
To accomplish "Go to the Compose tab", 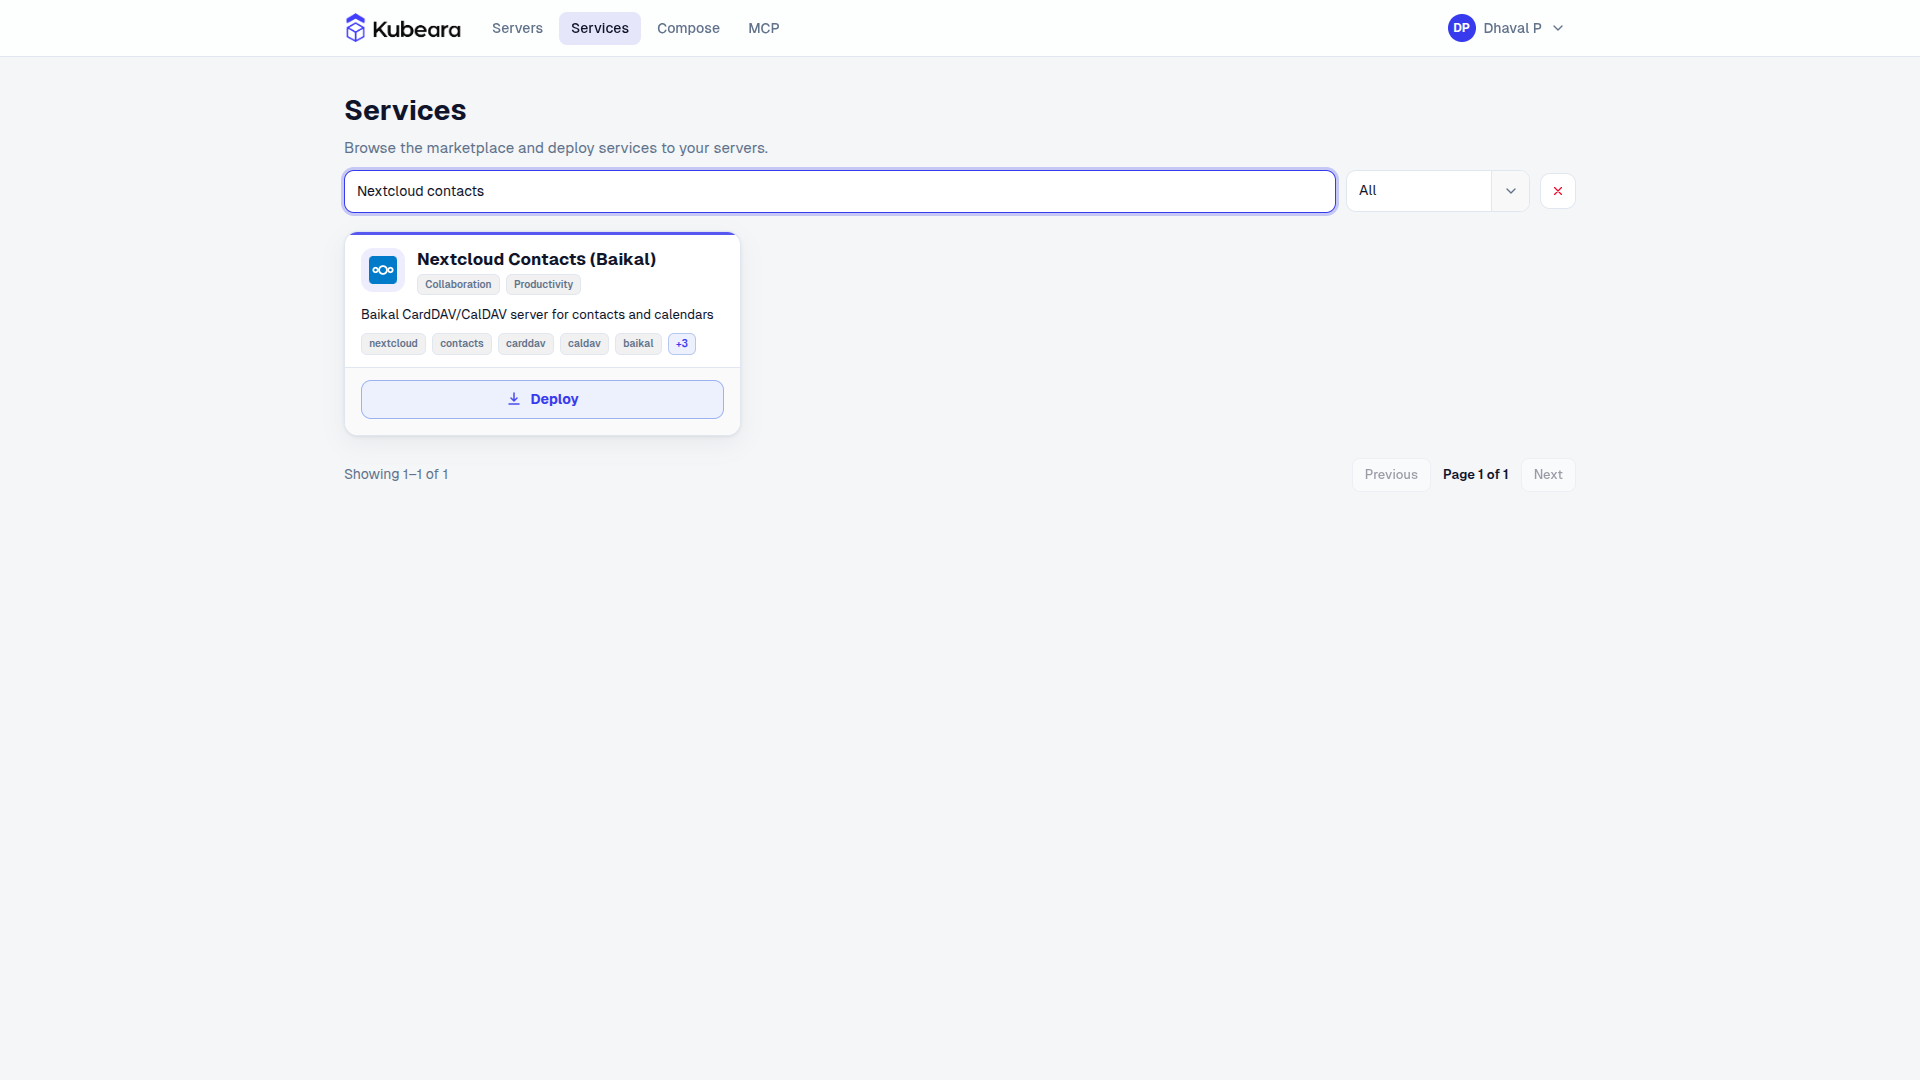I will (688, 28).
